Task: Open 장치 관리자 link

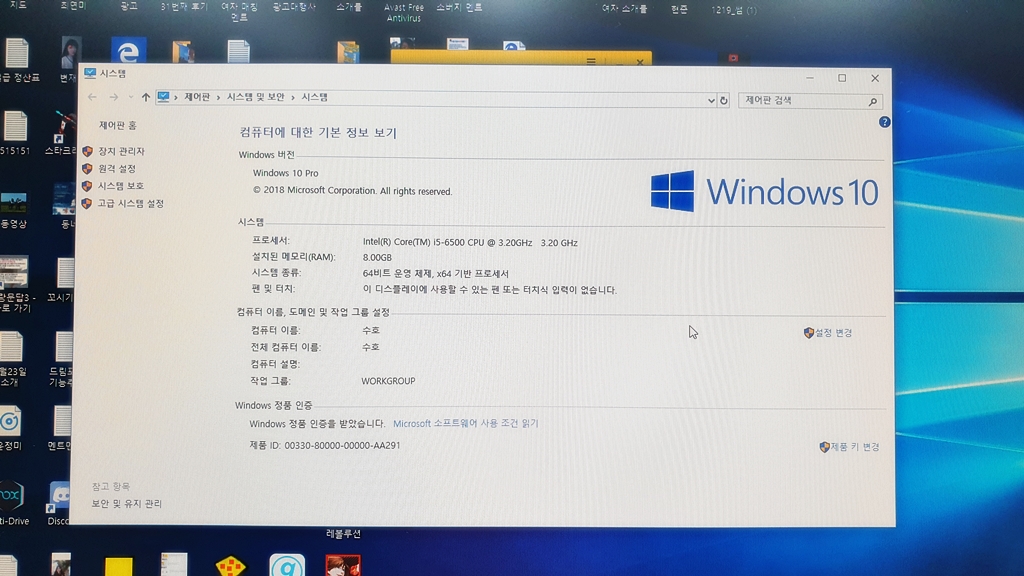Action: [x=121, y=151]
